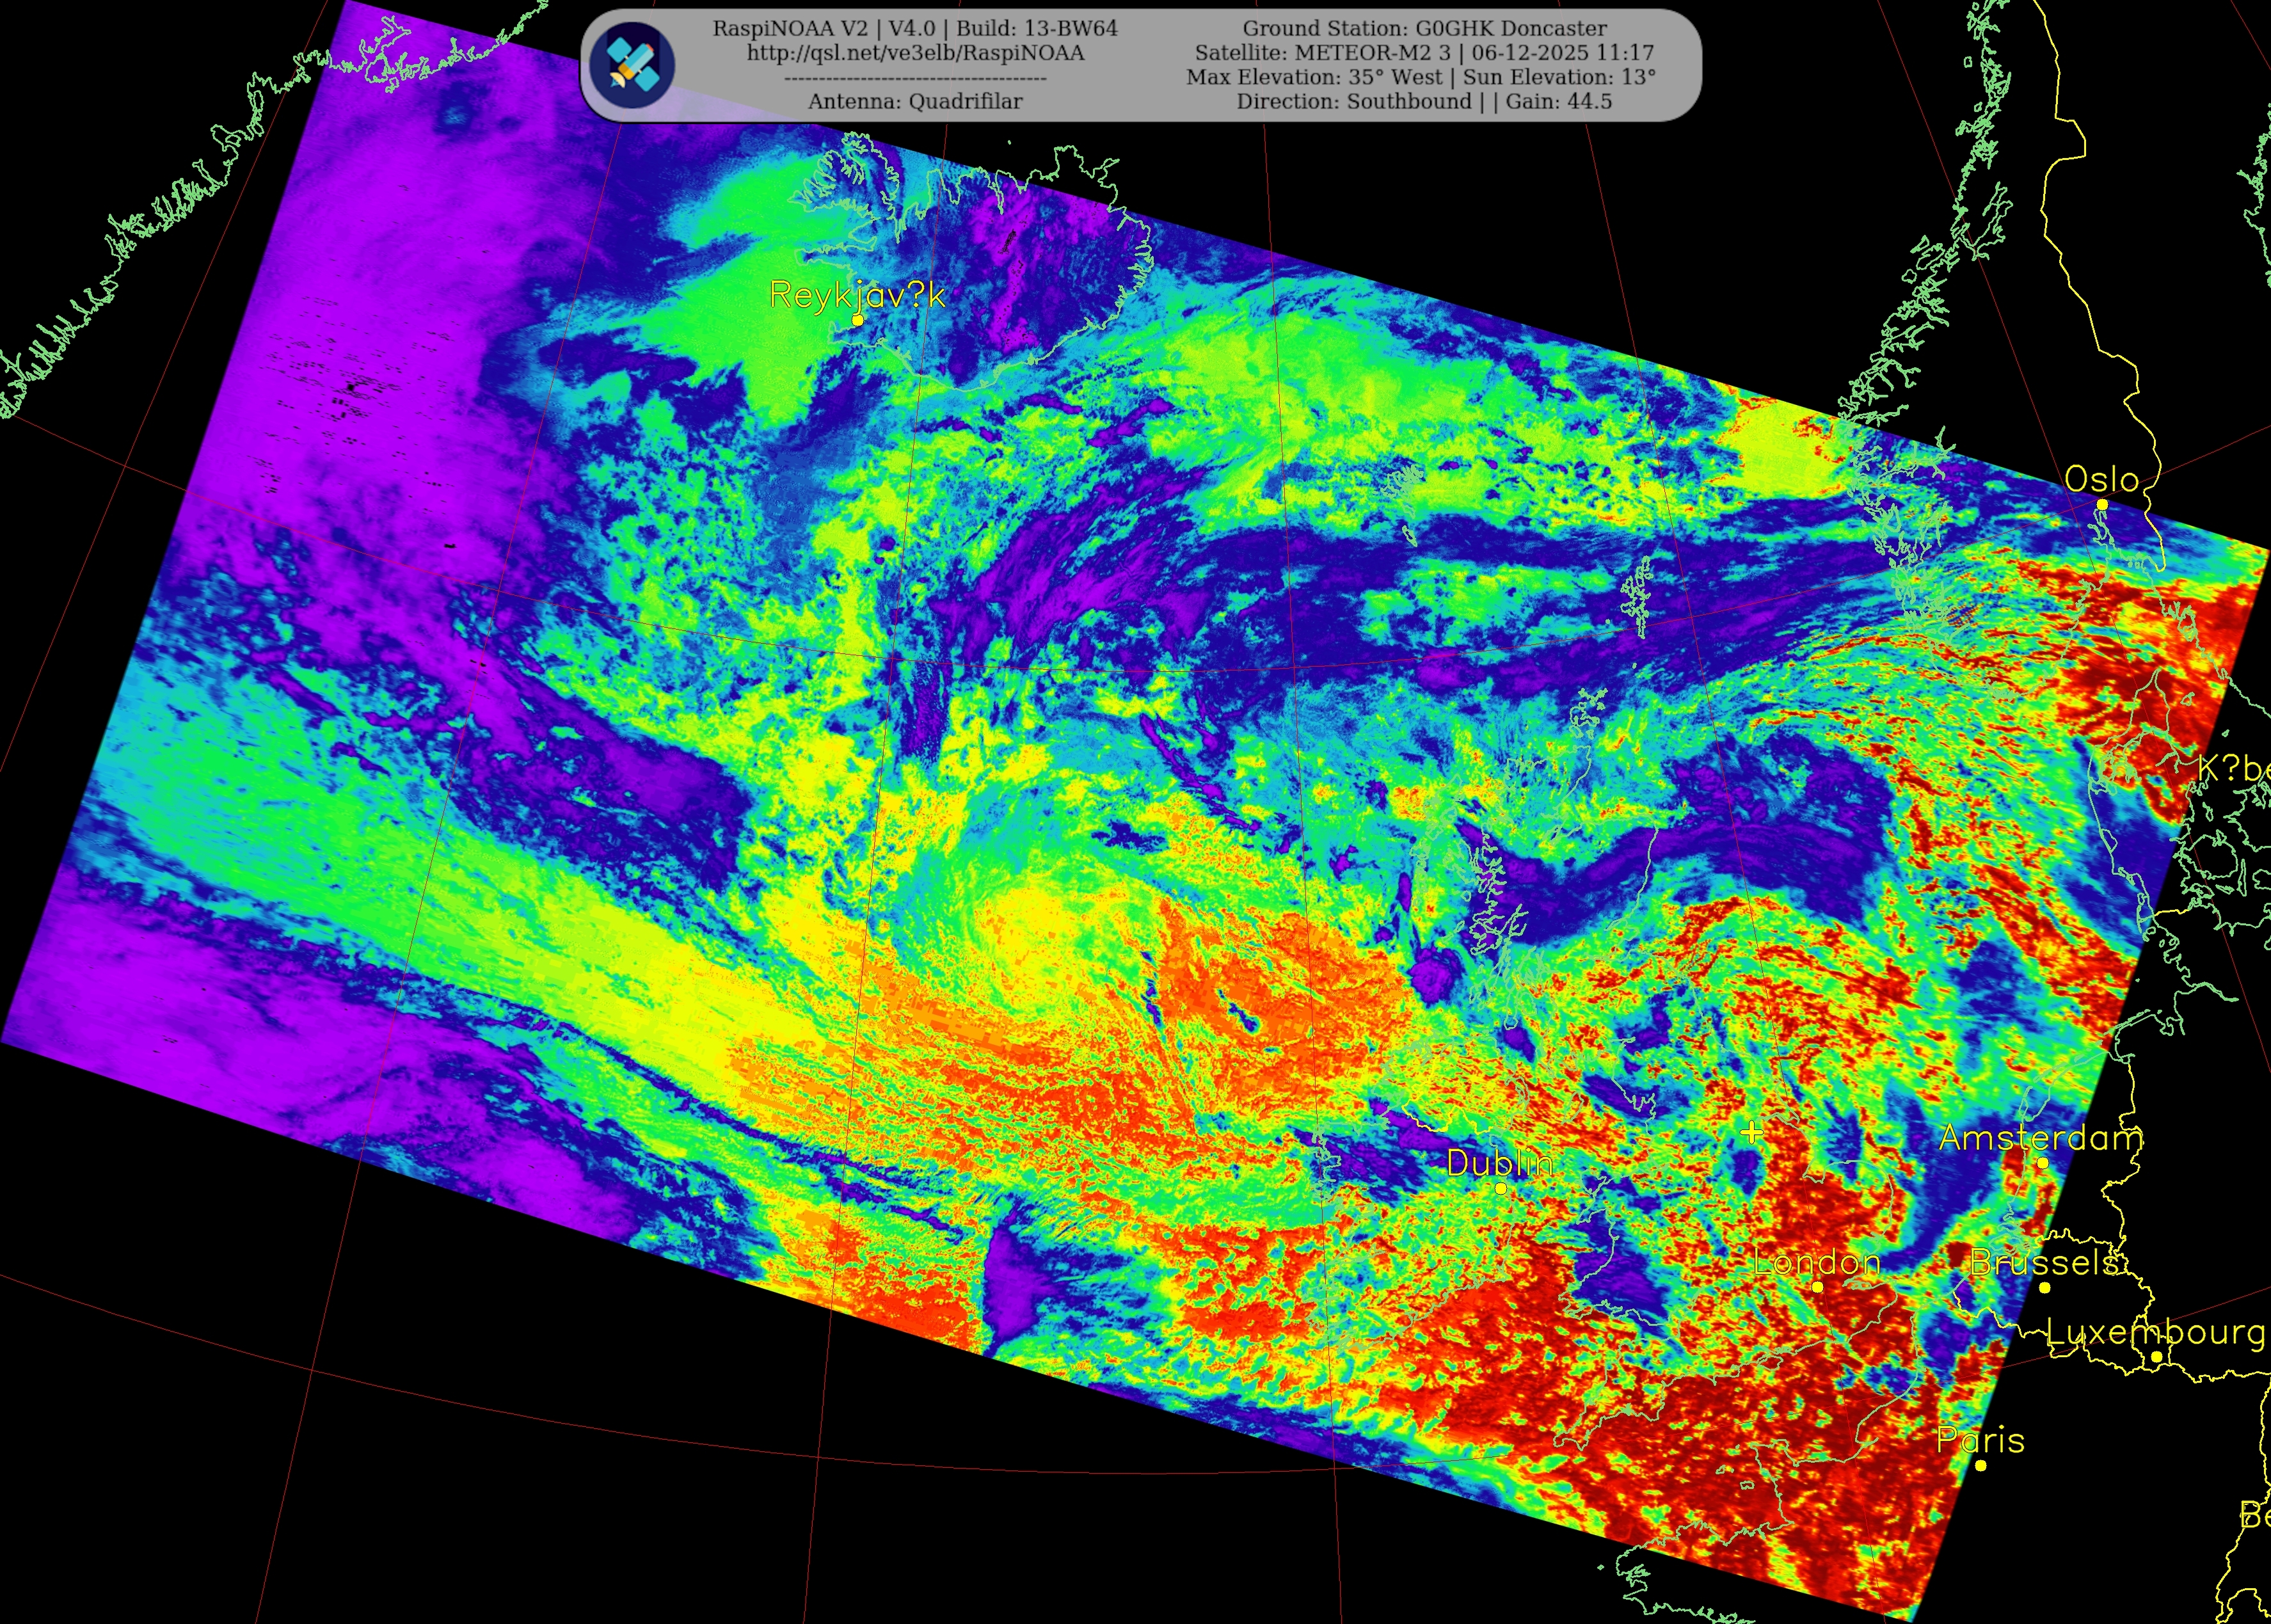The image size is (2271, 1624).
Task: Click the yellow ground station crosshair marker
Action: point(1751,1132)
